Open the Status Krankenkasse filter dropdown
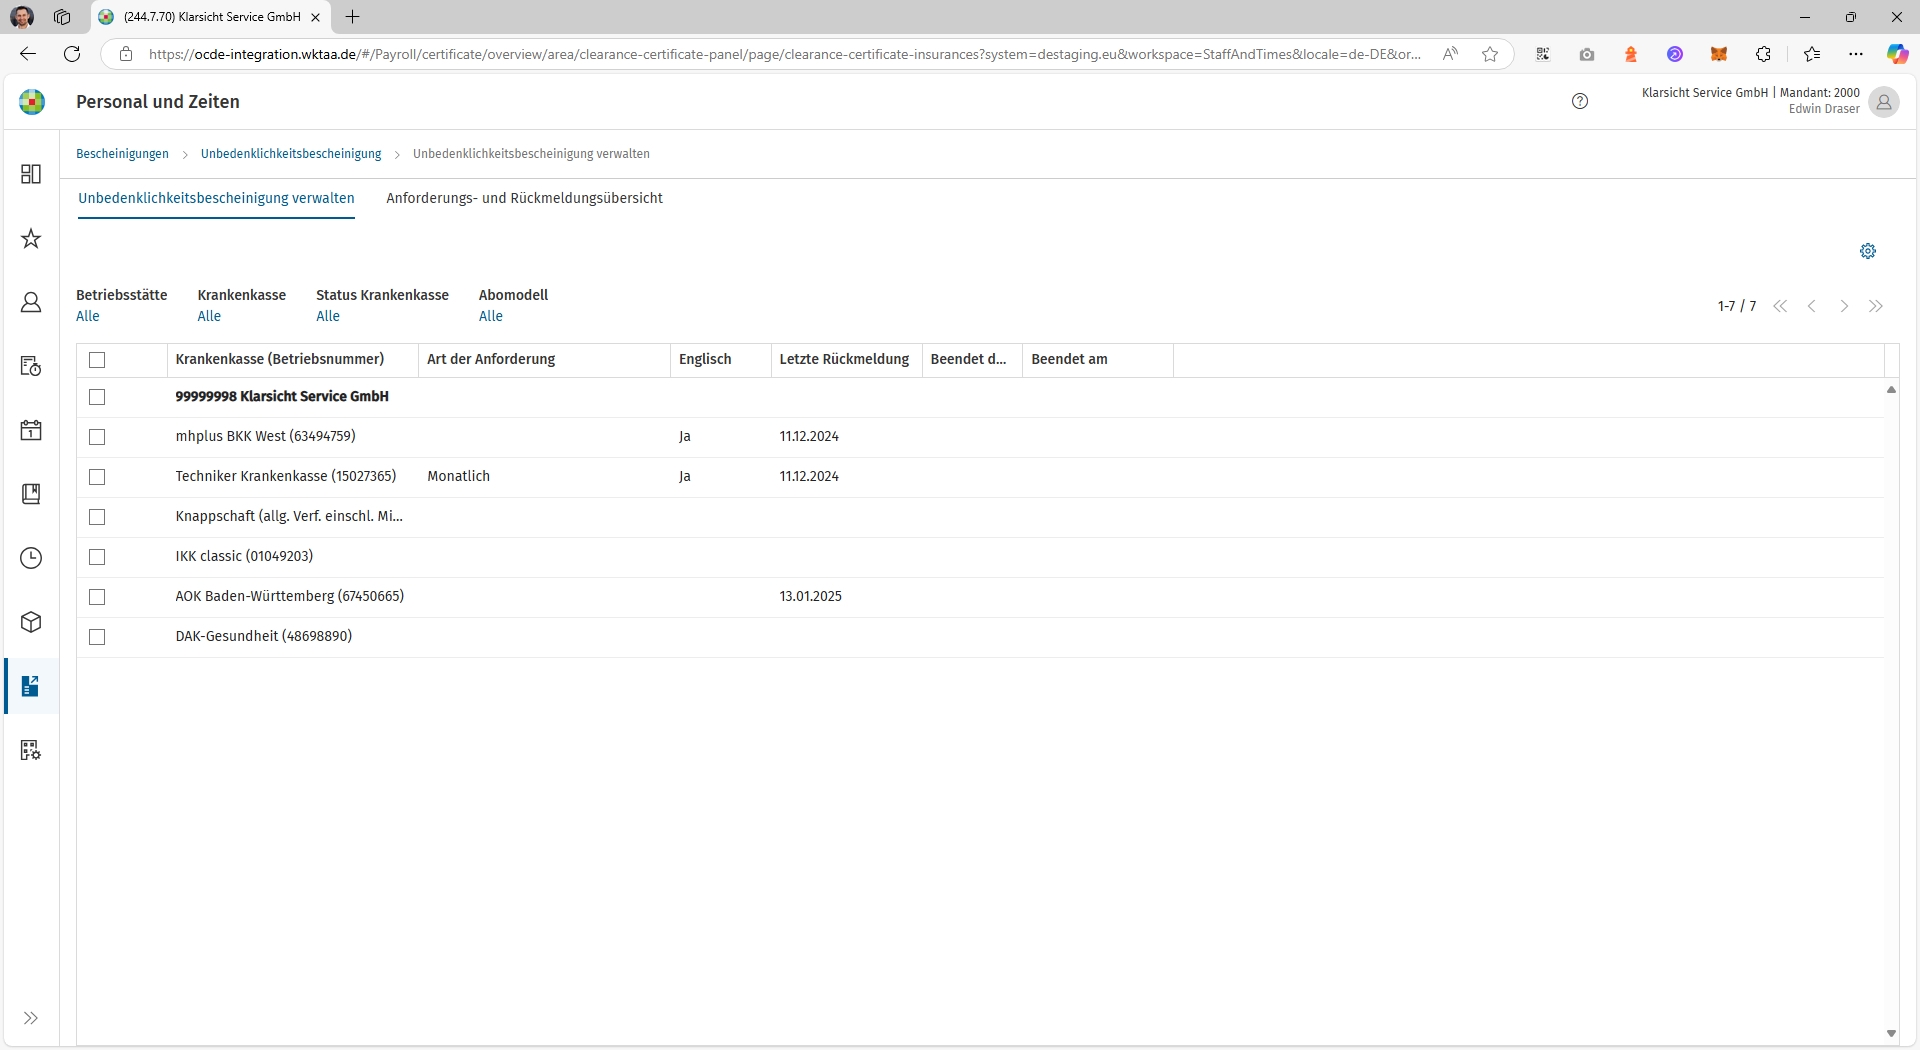 coord(328,316)
